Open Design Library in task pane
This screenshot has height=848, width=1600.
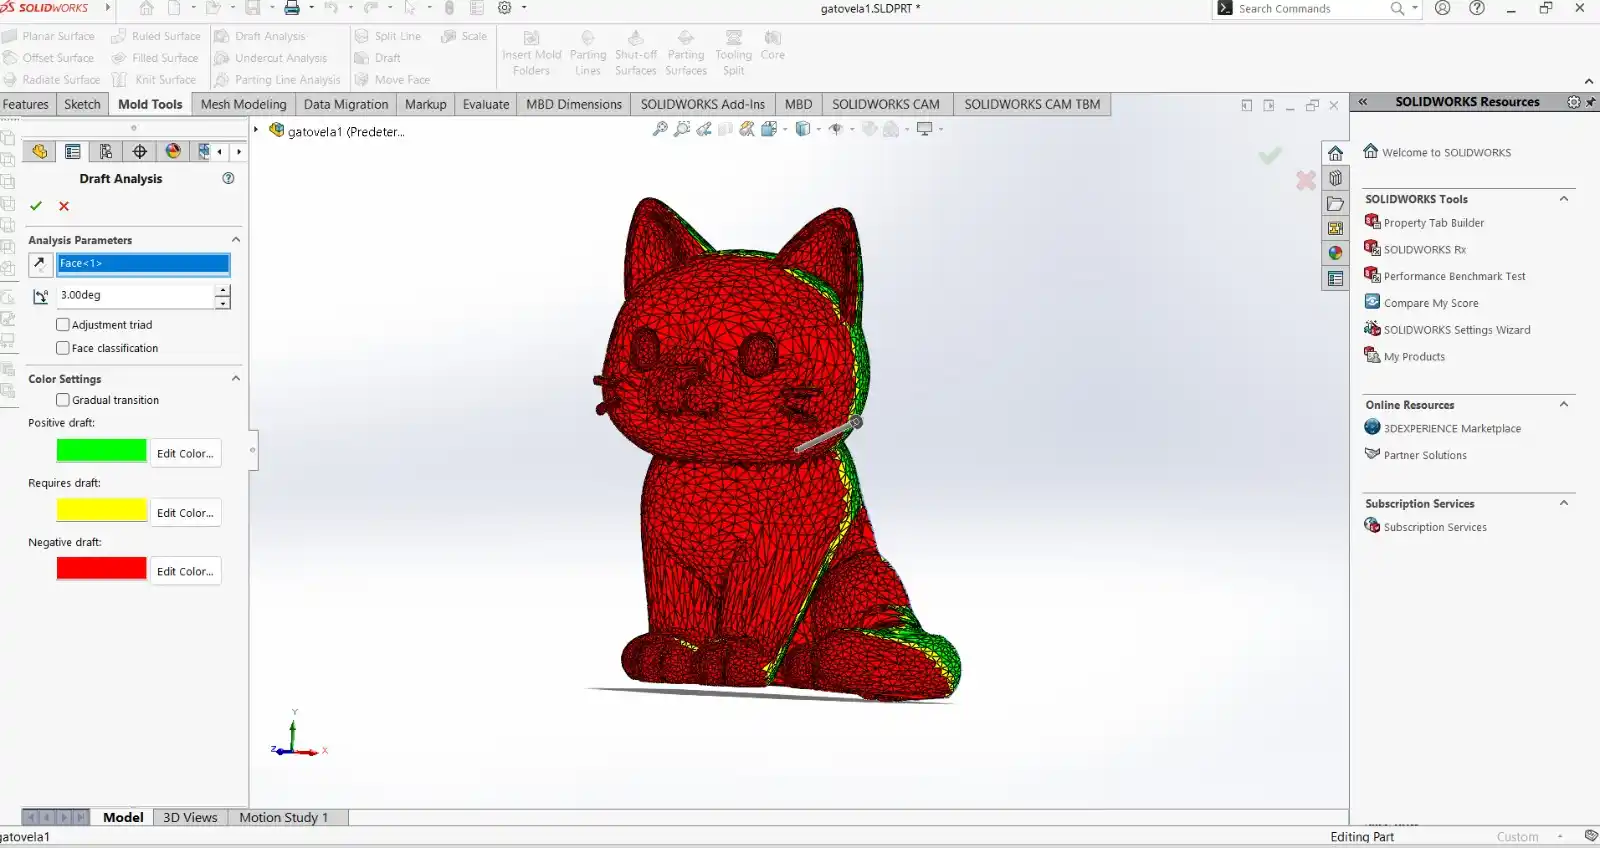[x=1336, y=178]
